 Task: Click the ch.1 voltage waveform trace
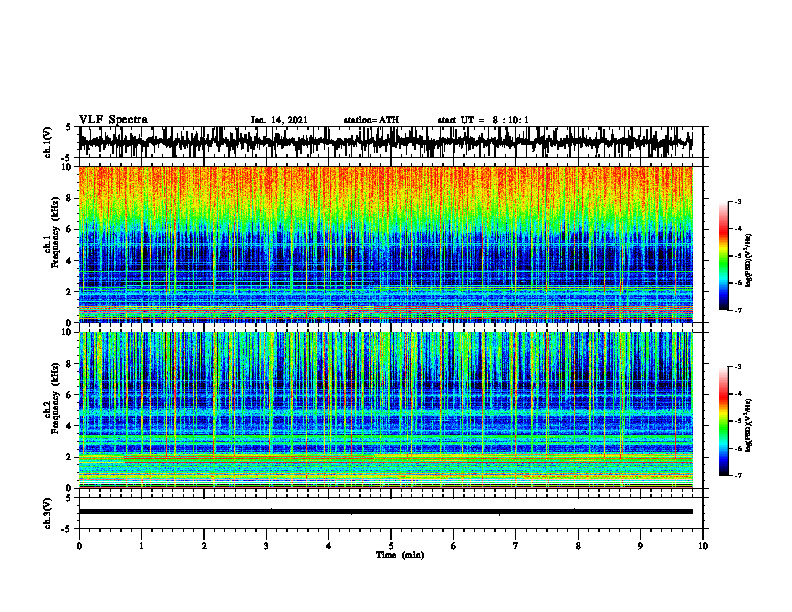point(385,142)
